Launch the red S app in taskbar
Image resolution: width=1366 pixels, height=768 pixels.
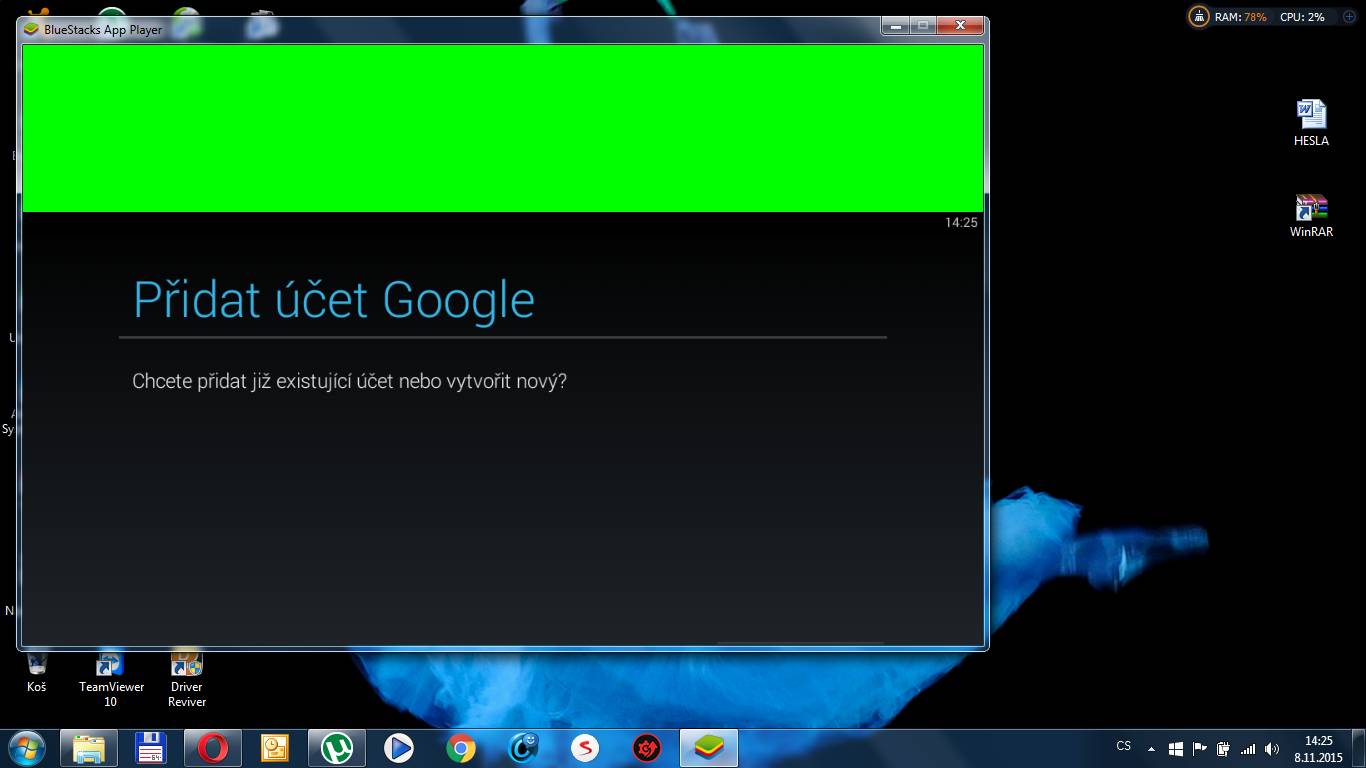pos(585,748)
